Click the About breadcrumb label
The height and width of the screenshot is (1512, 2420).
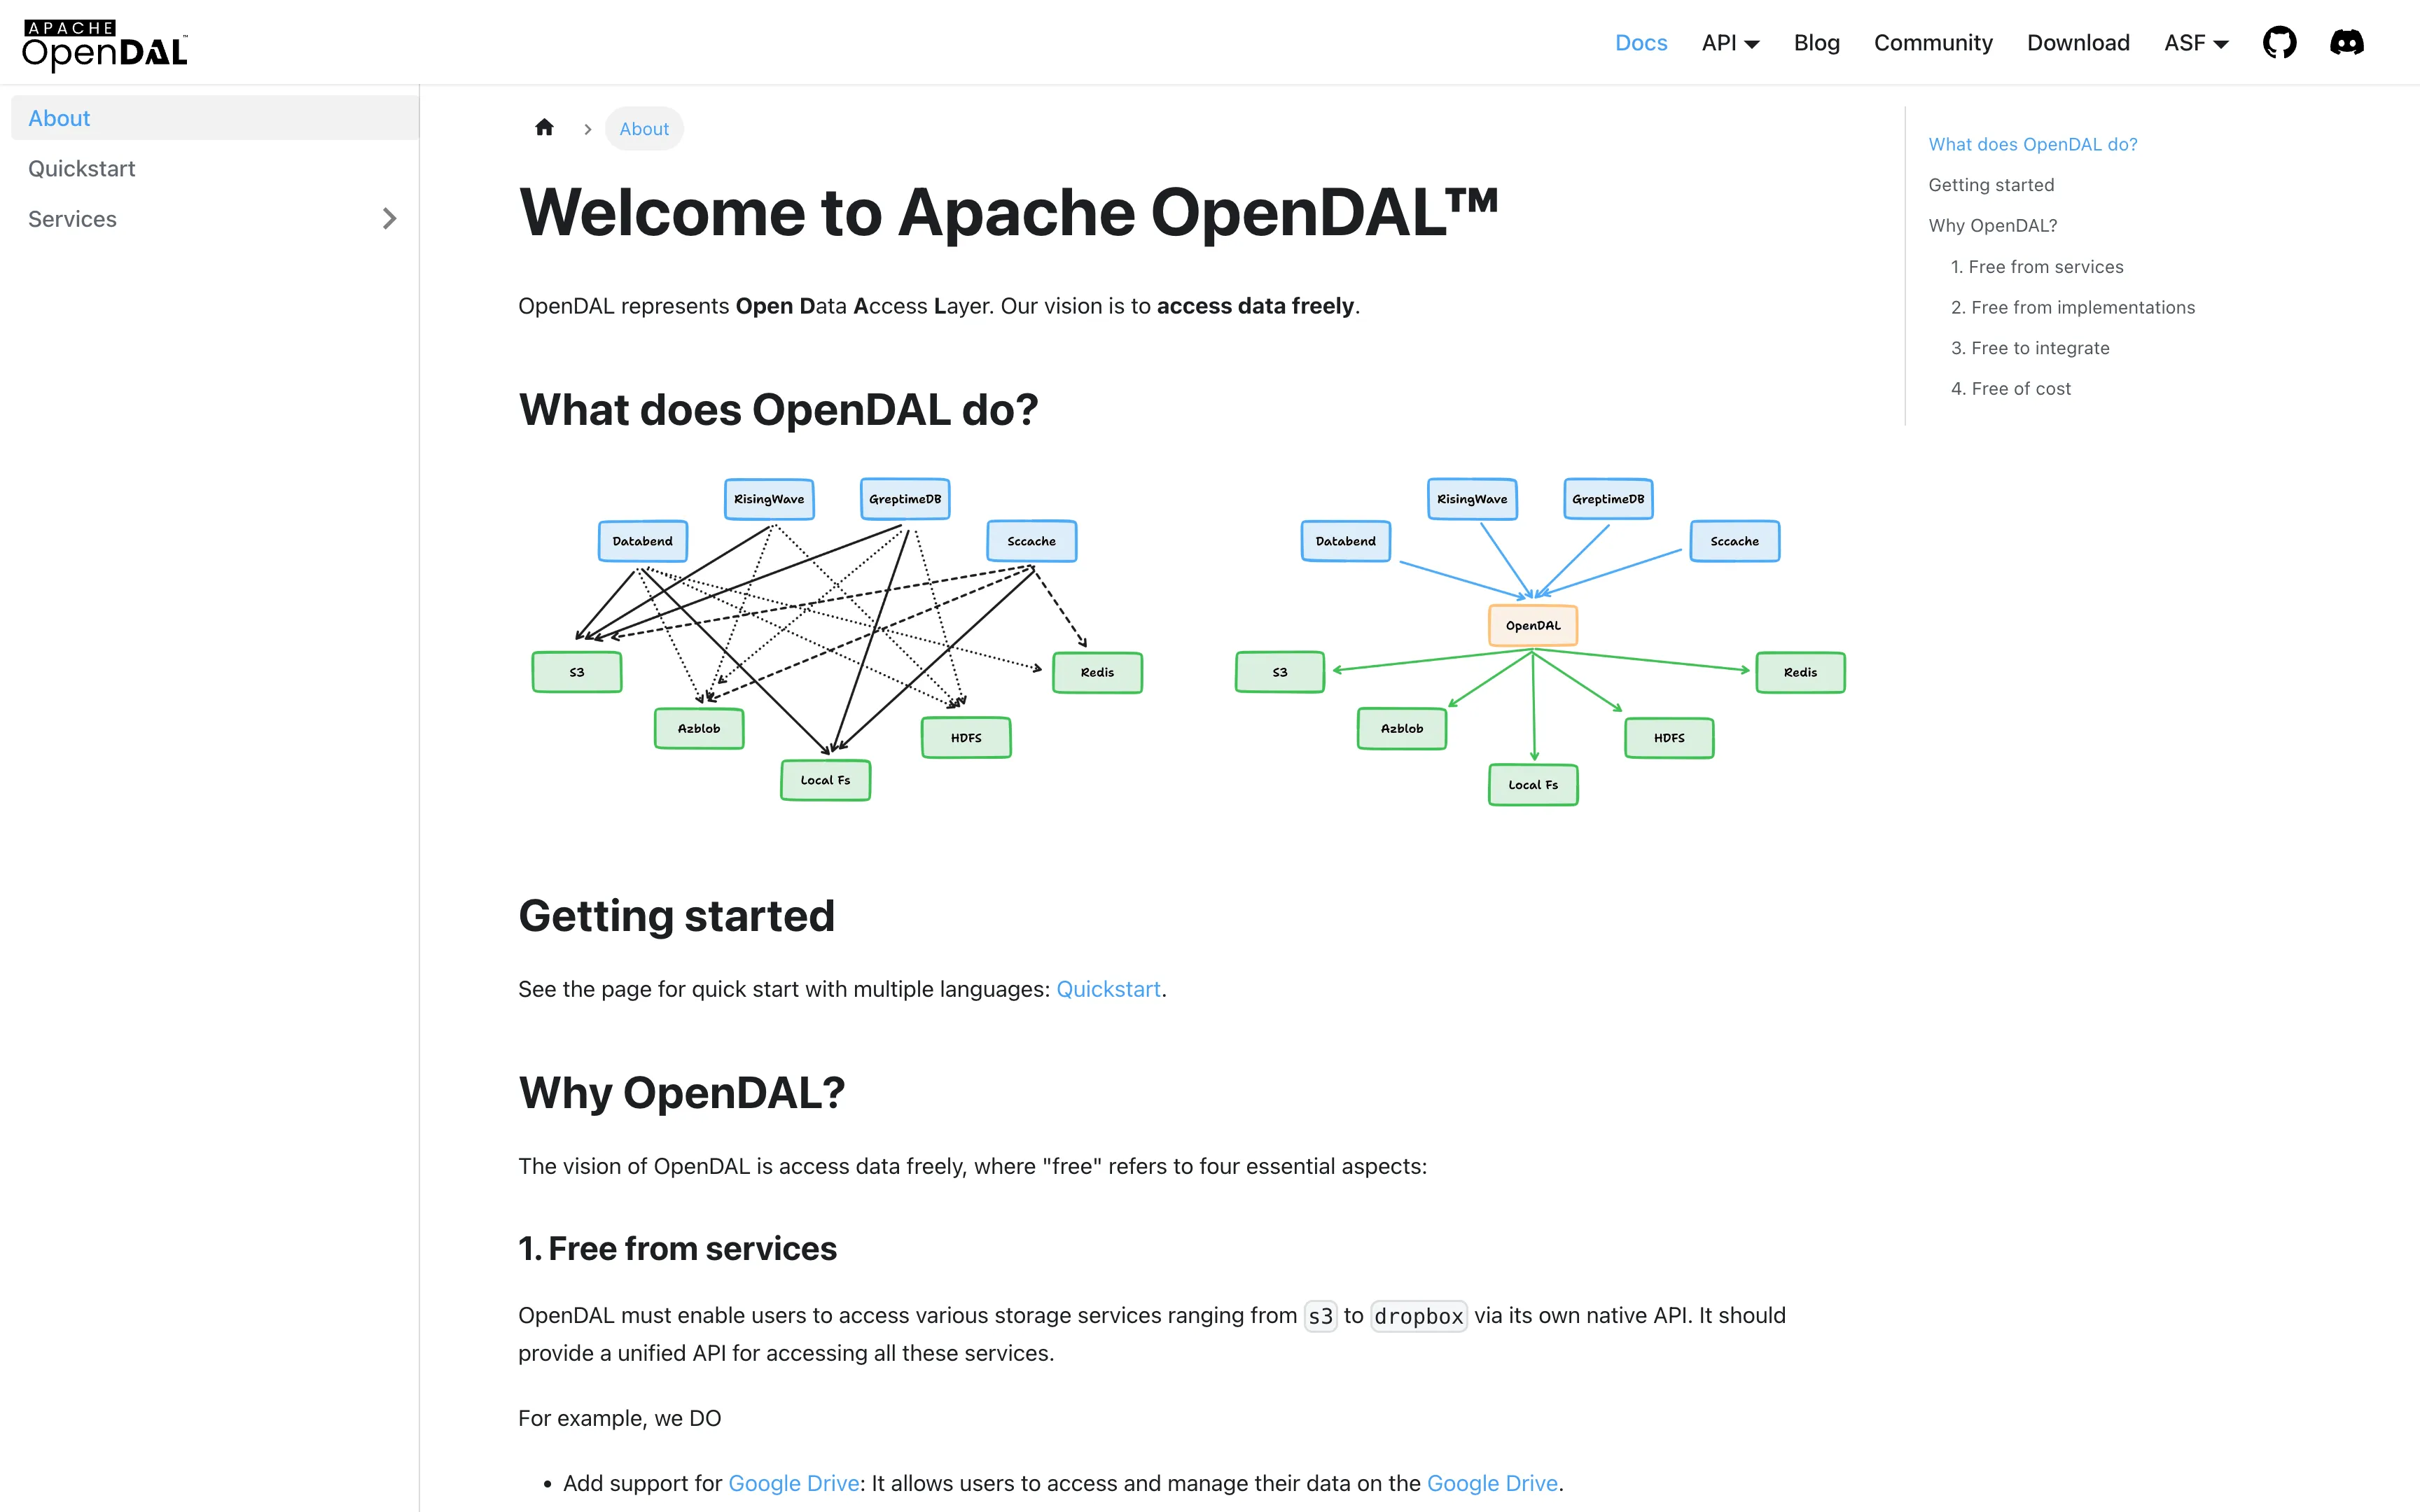click(x=645, y=127)
